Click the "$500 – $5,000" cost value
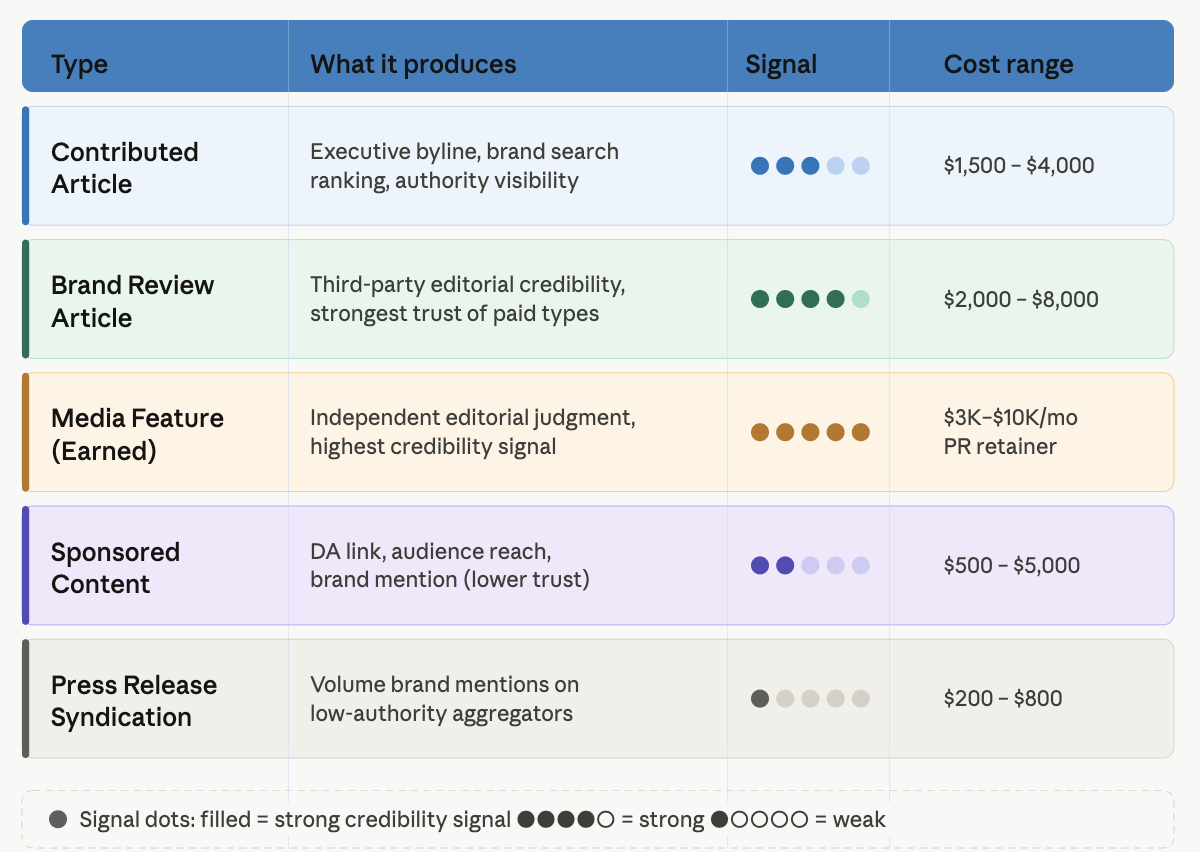Screen dimensions: 1200x852 tap(1012, 565)
